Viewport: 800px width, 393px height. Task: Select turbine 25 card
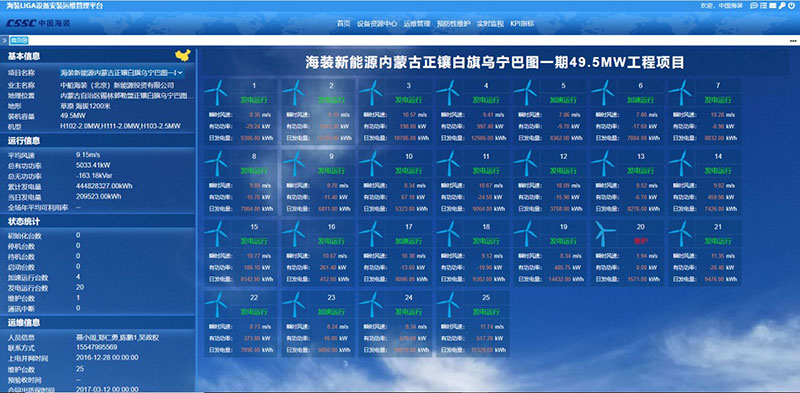(x=472, y=324)
